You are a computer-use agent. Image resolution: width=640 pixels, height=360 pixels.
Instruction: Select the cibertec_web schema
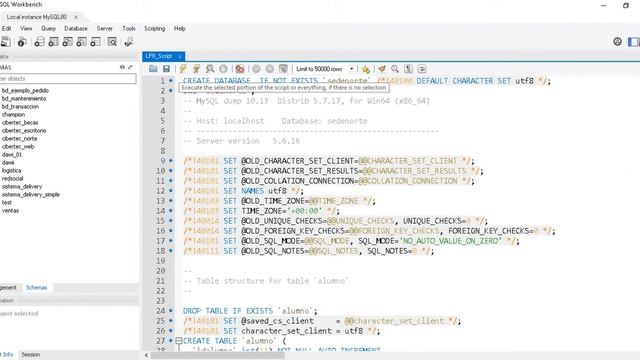[18, 147]
